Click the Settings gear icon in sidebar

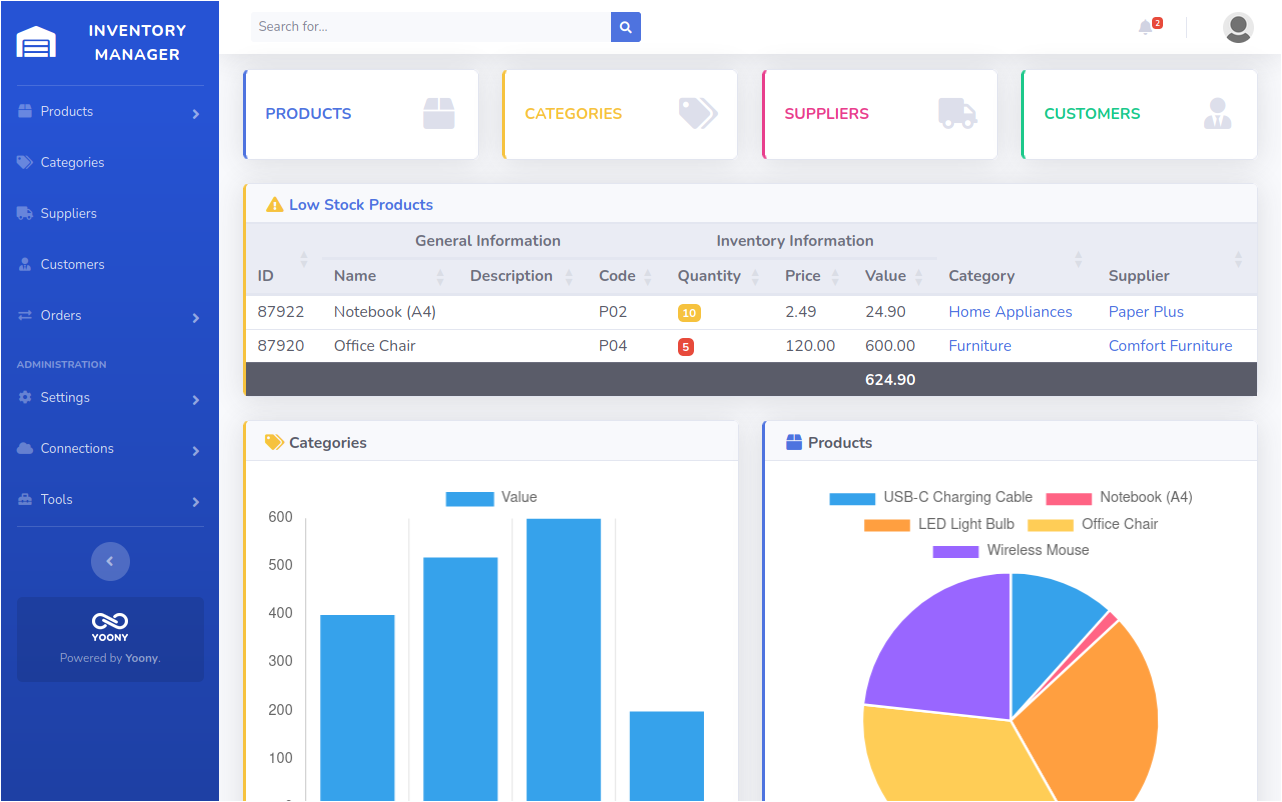25,397
